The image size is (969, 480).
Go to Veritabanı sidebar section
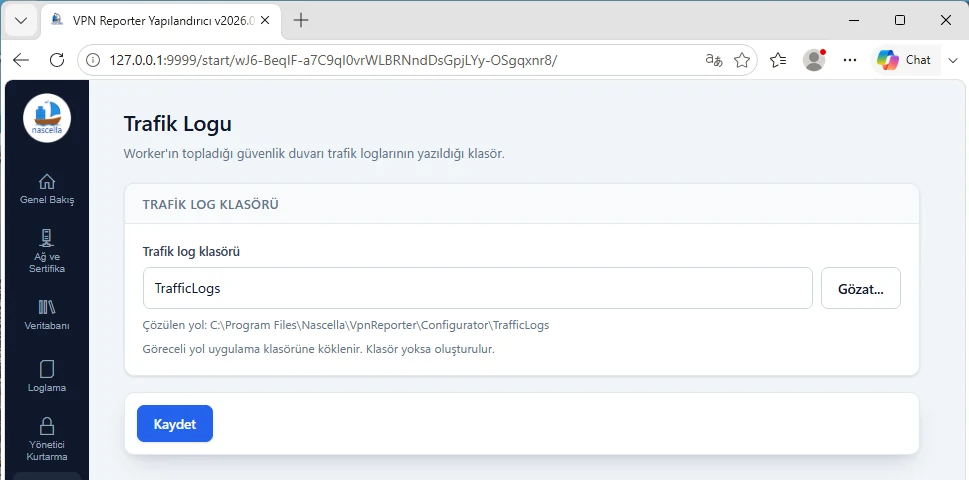click(x=46, y=314)
